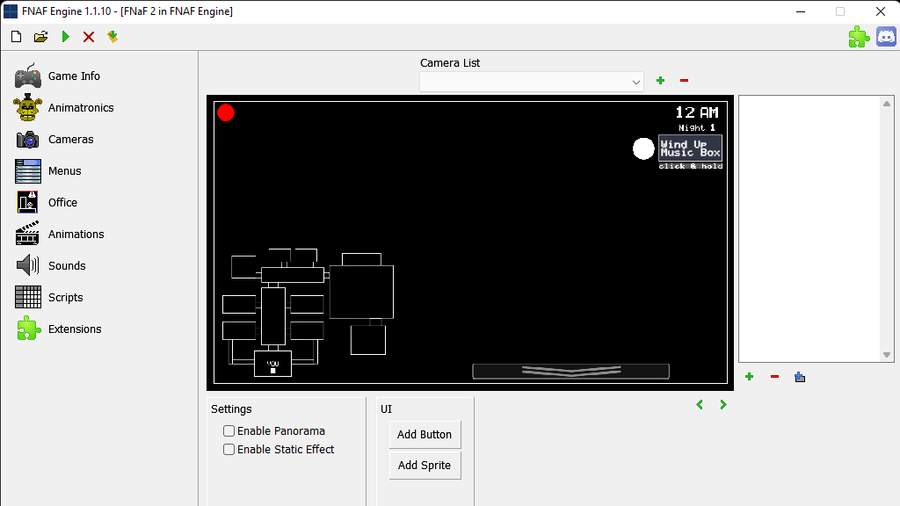The width and height of the screenshot is (900, 506).
Task: Expand the Camera List dropdown
Action: (532, 82)
